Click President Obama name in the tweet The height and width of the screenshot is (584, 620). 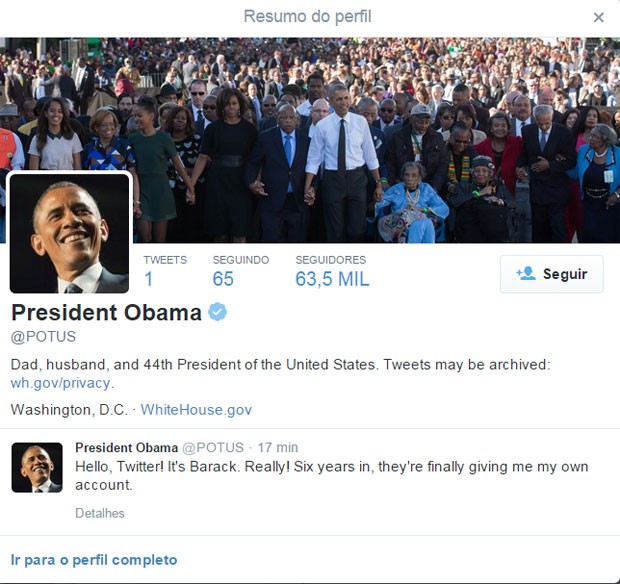(127, 448)
